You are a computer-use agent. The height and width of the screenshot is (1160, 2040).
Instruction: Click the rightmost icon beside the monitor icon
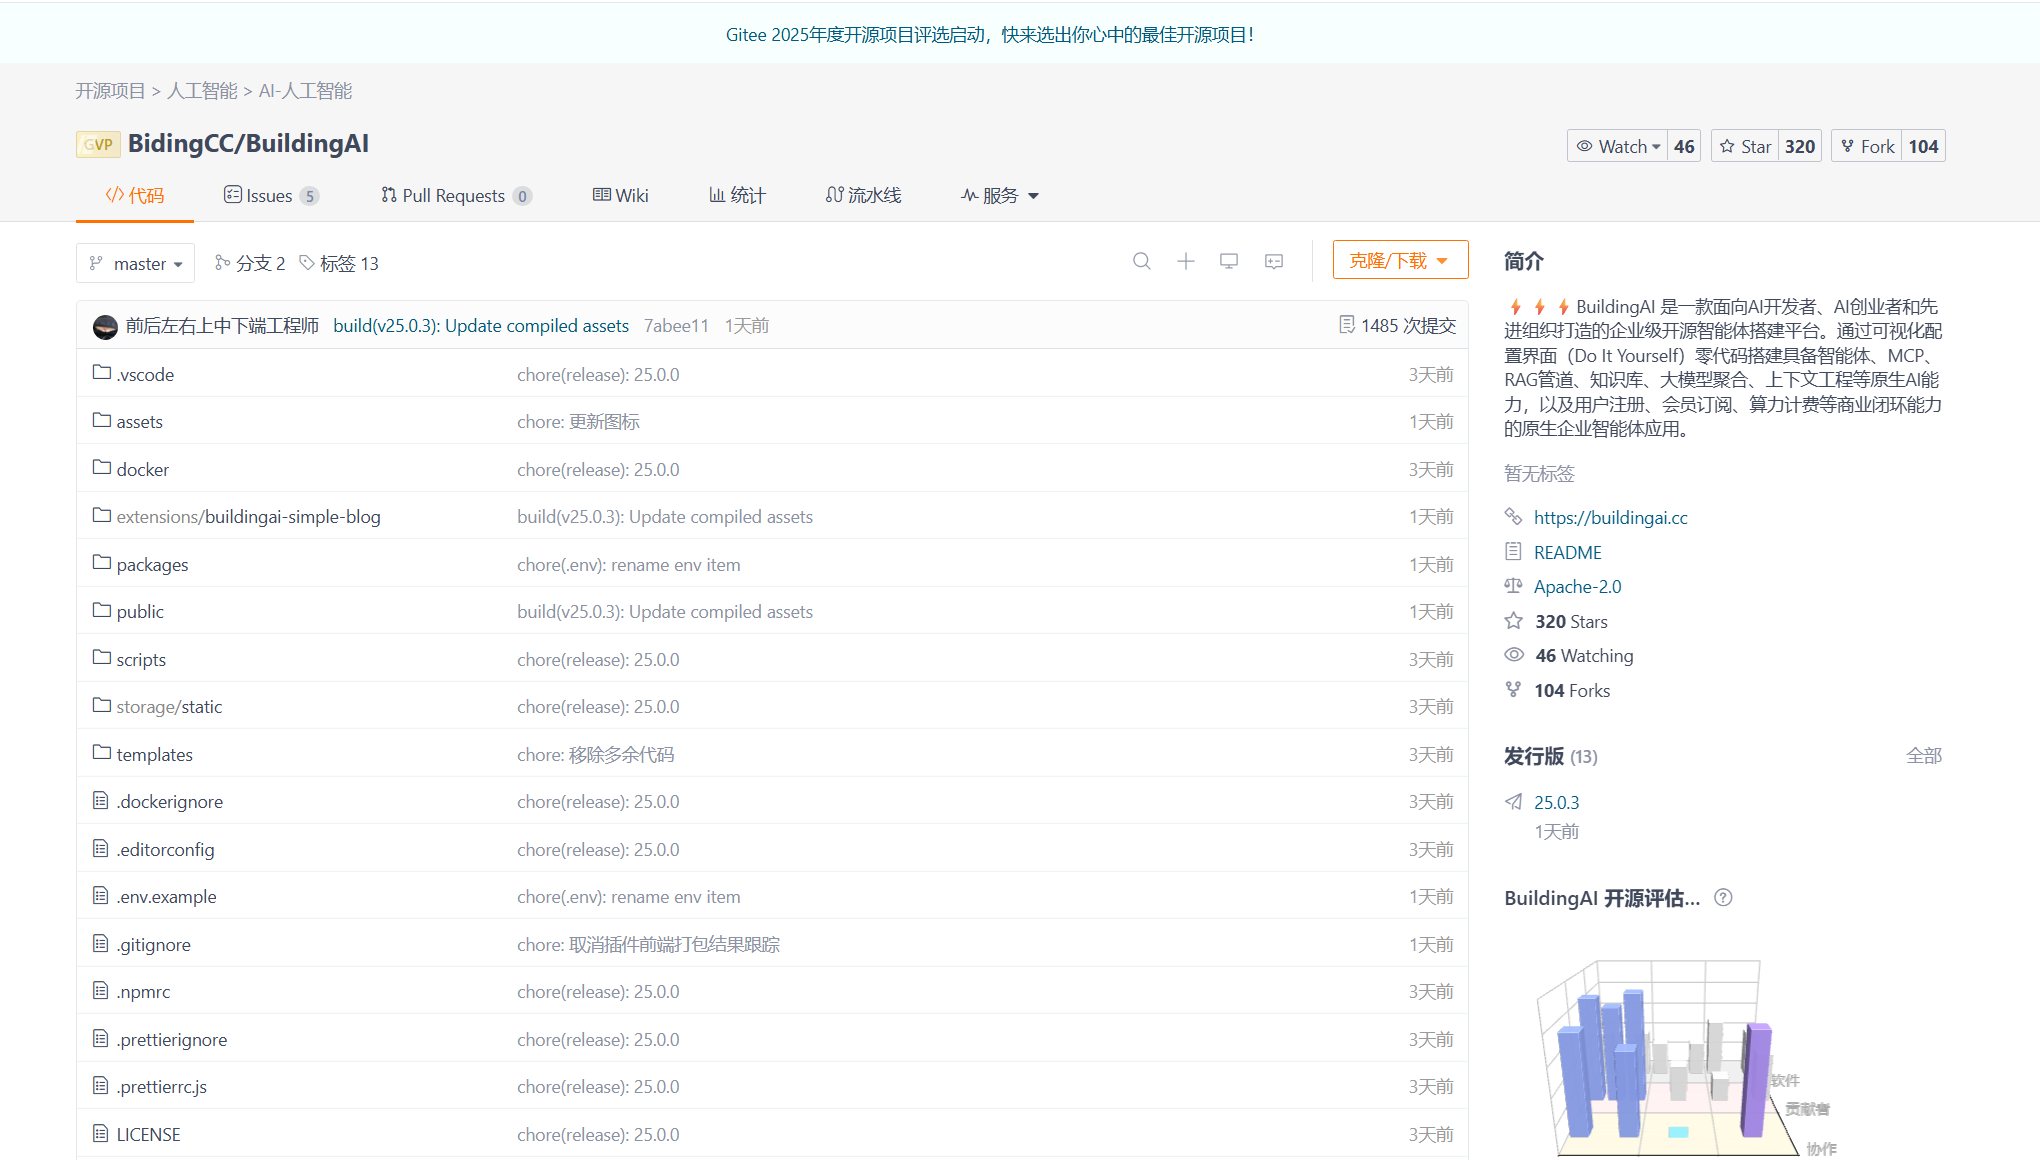1273,261
